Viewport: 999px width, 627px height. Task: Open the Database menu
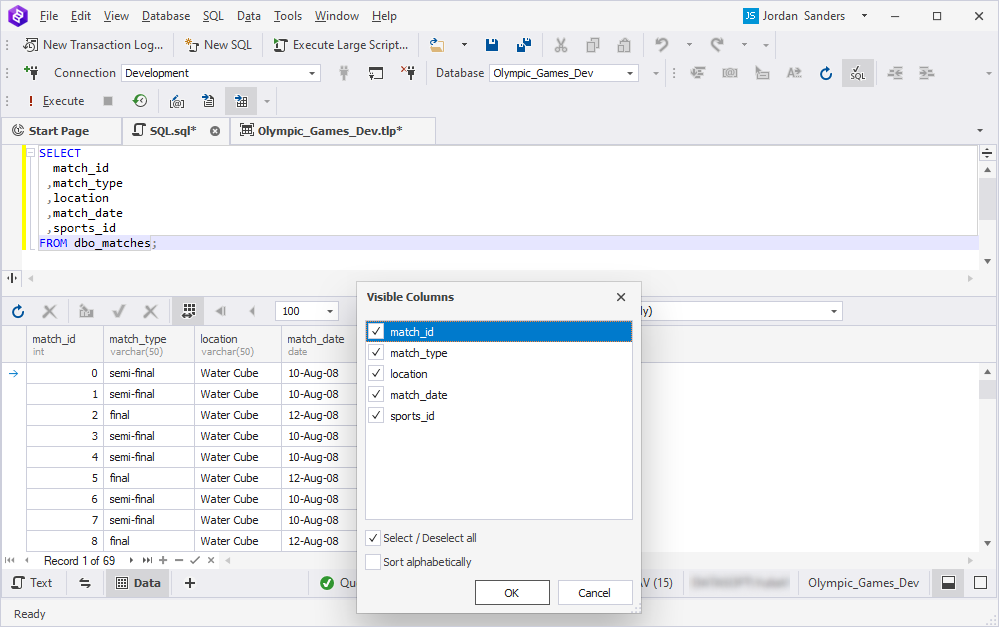[166, 16]
